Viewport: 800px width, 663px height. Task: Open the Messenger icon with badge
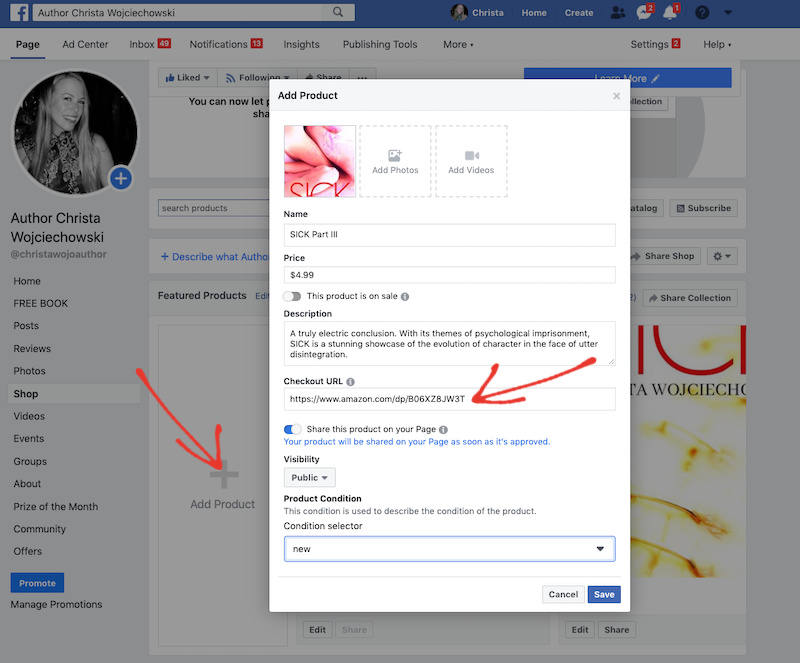pyautogui.click(x=645, y=13)
